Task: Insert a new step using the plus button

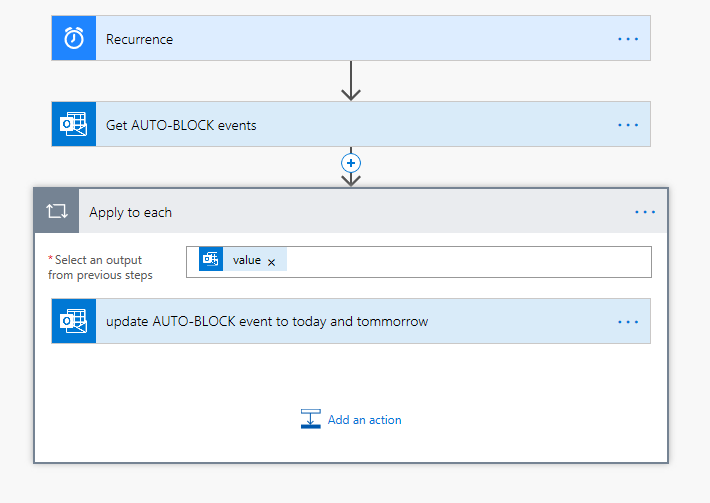Action: point(350,162)
